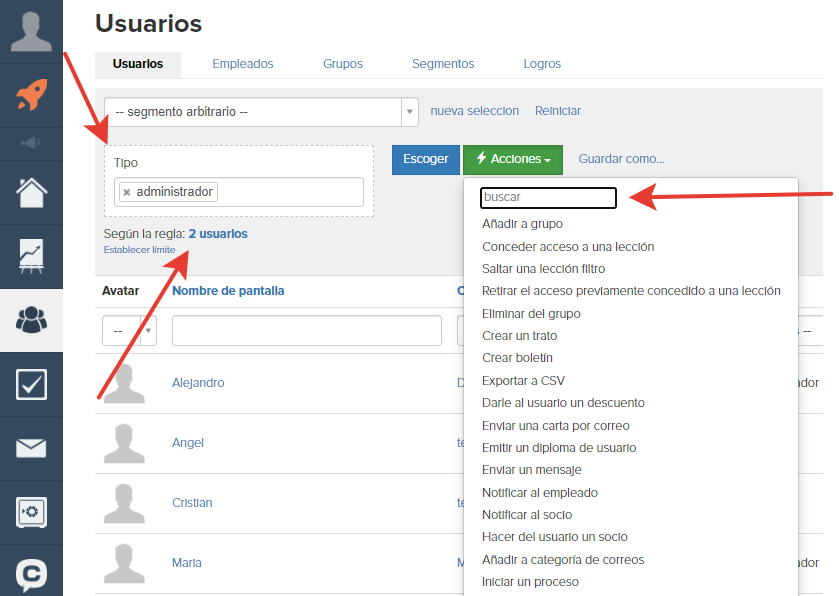The height and width of the screenshot is (596, 839).
Task: Choose Añadir a grupo action
Action: 522,224
